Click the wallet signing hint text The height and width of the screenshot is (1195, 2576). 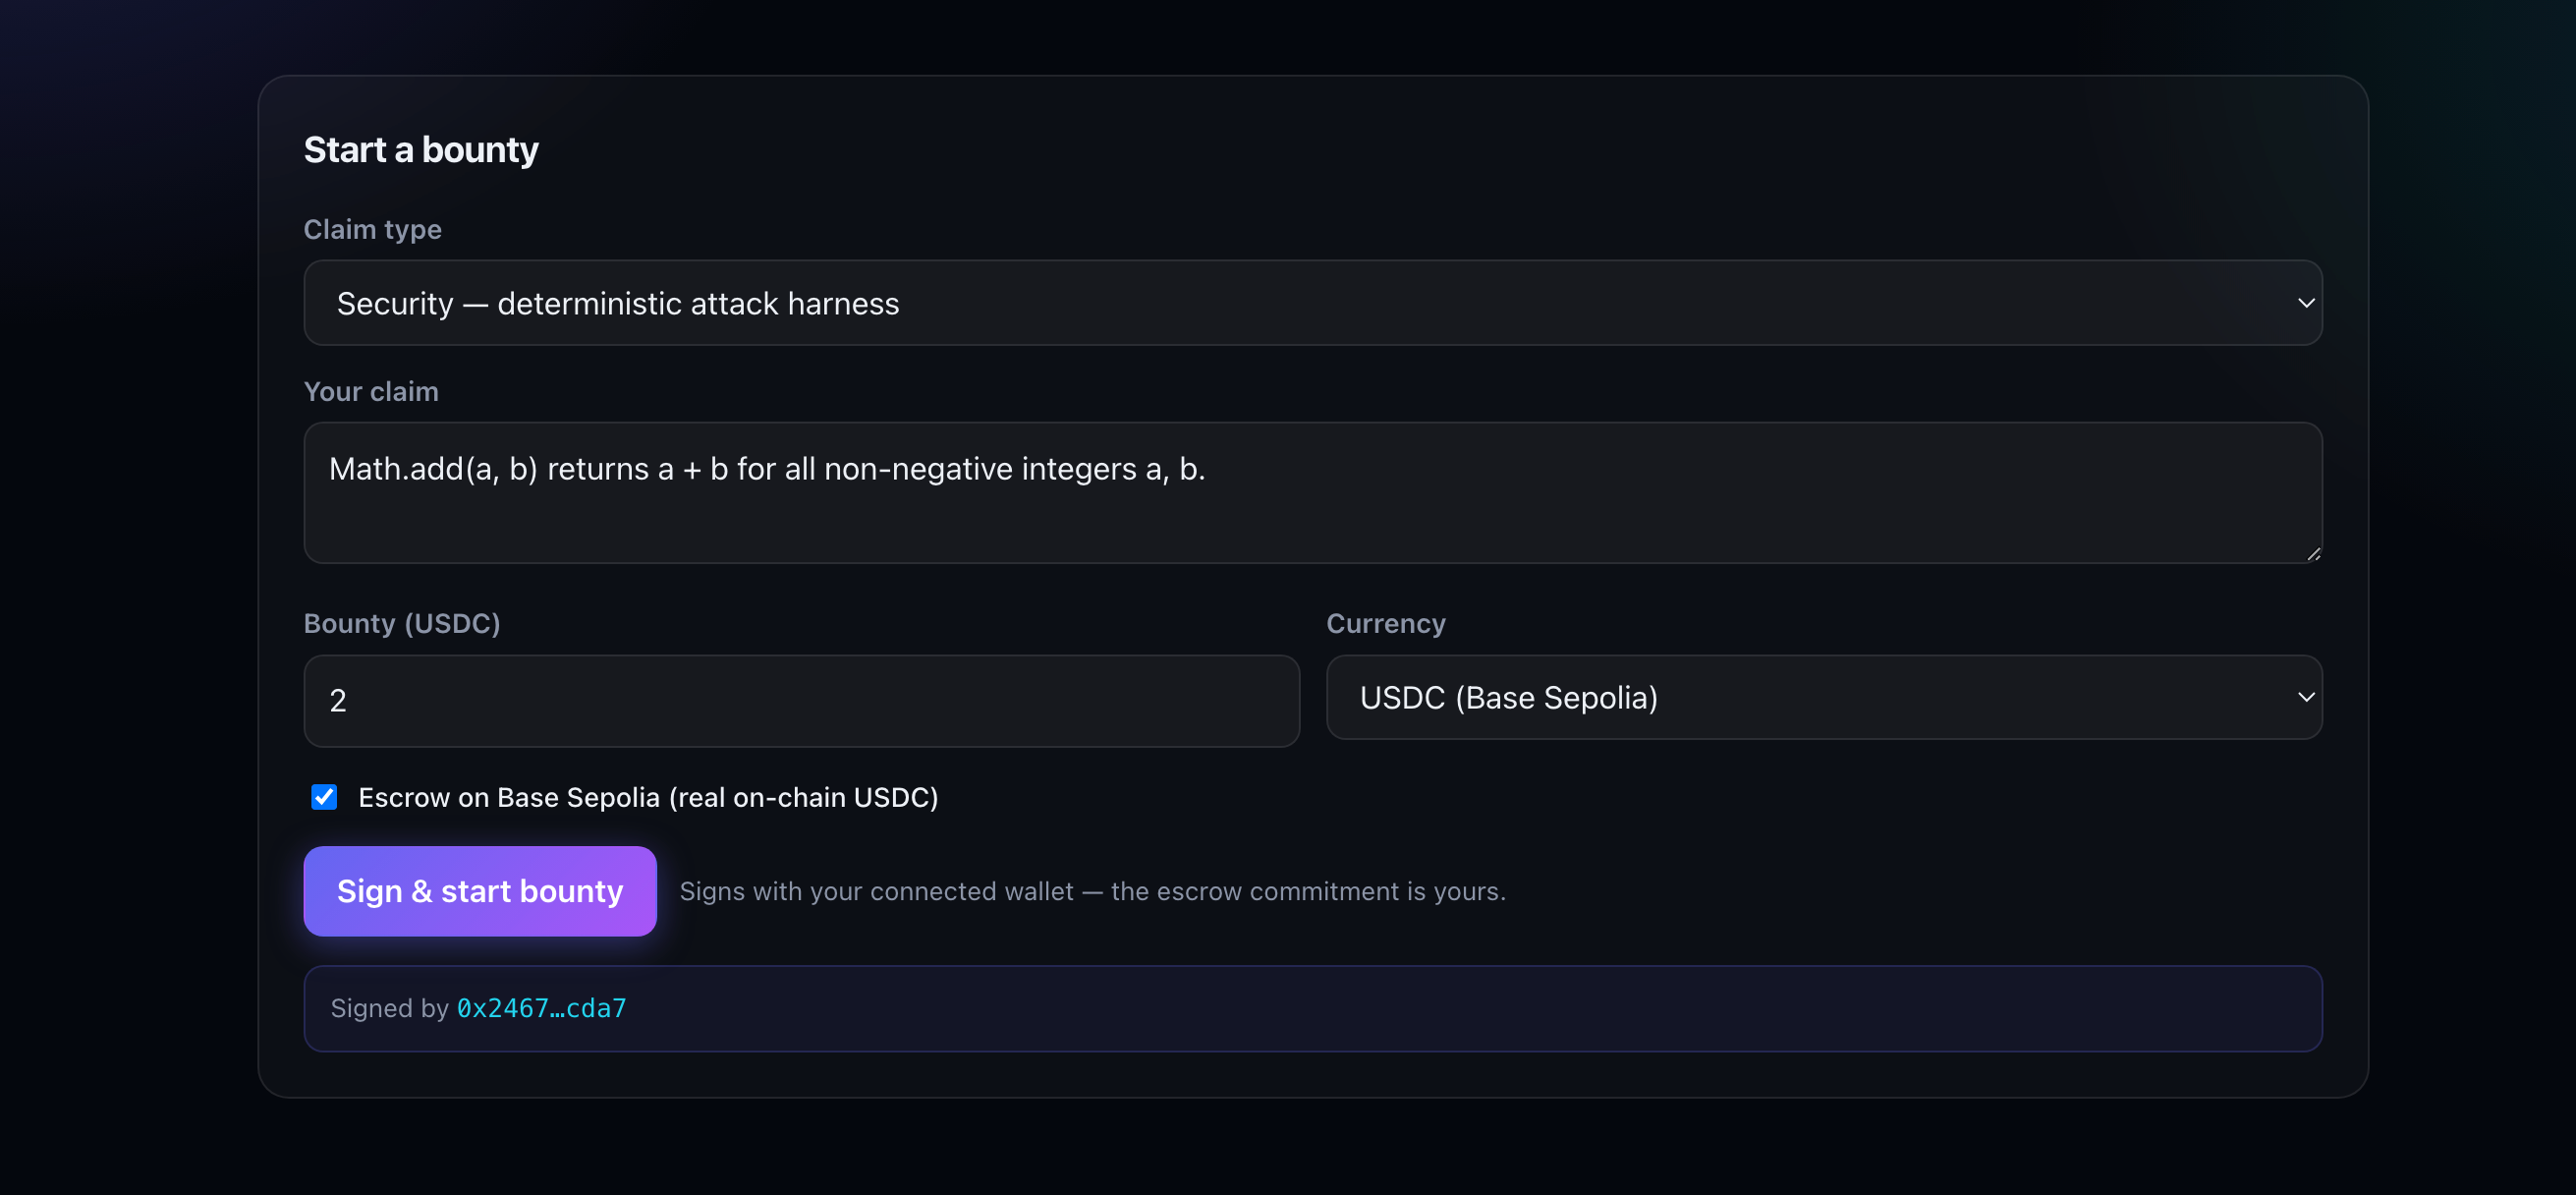click(1092, 891)
